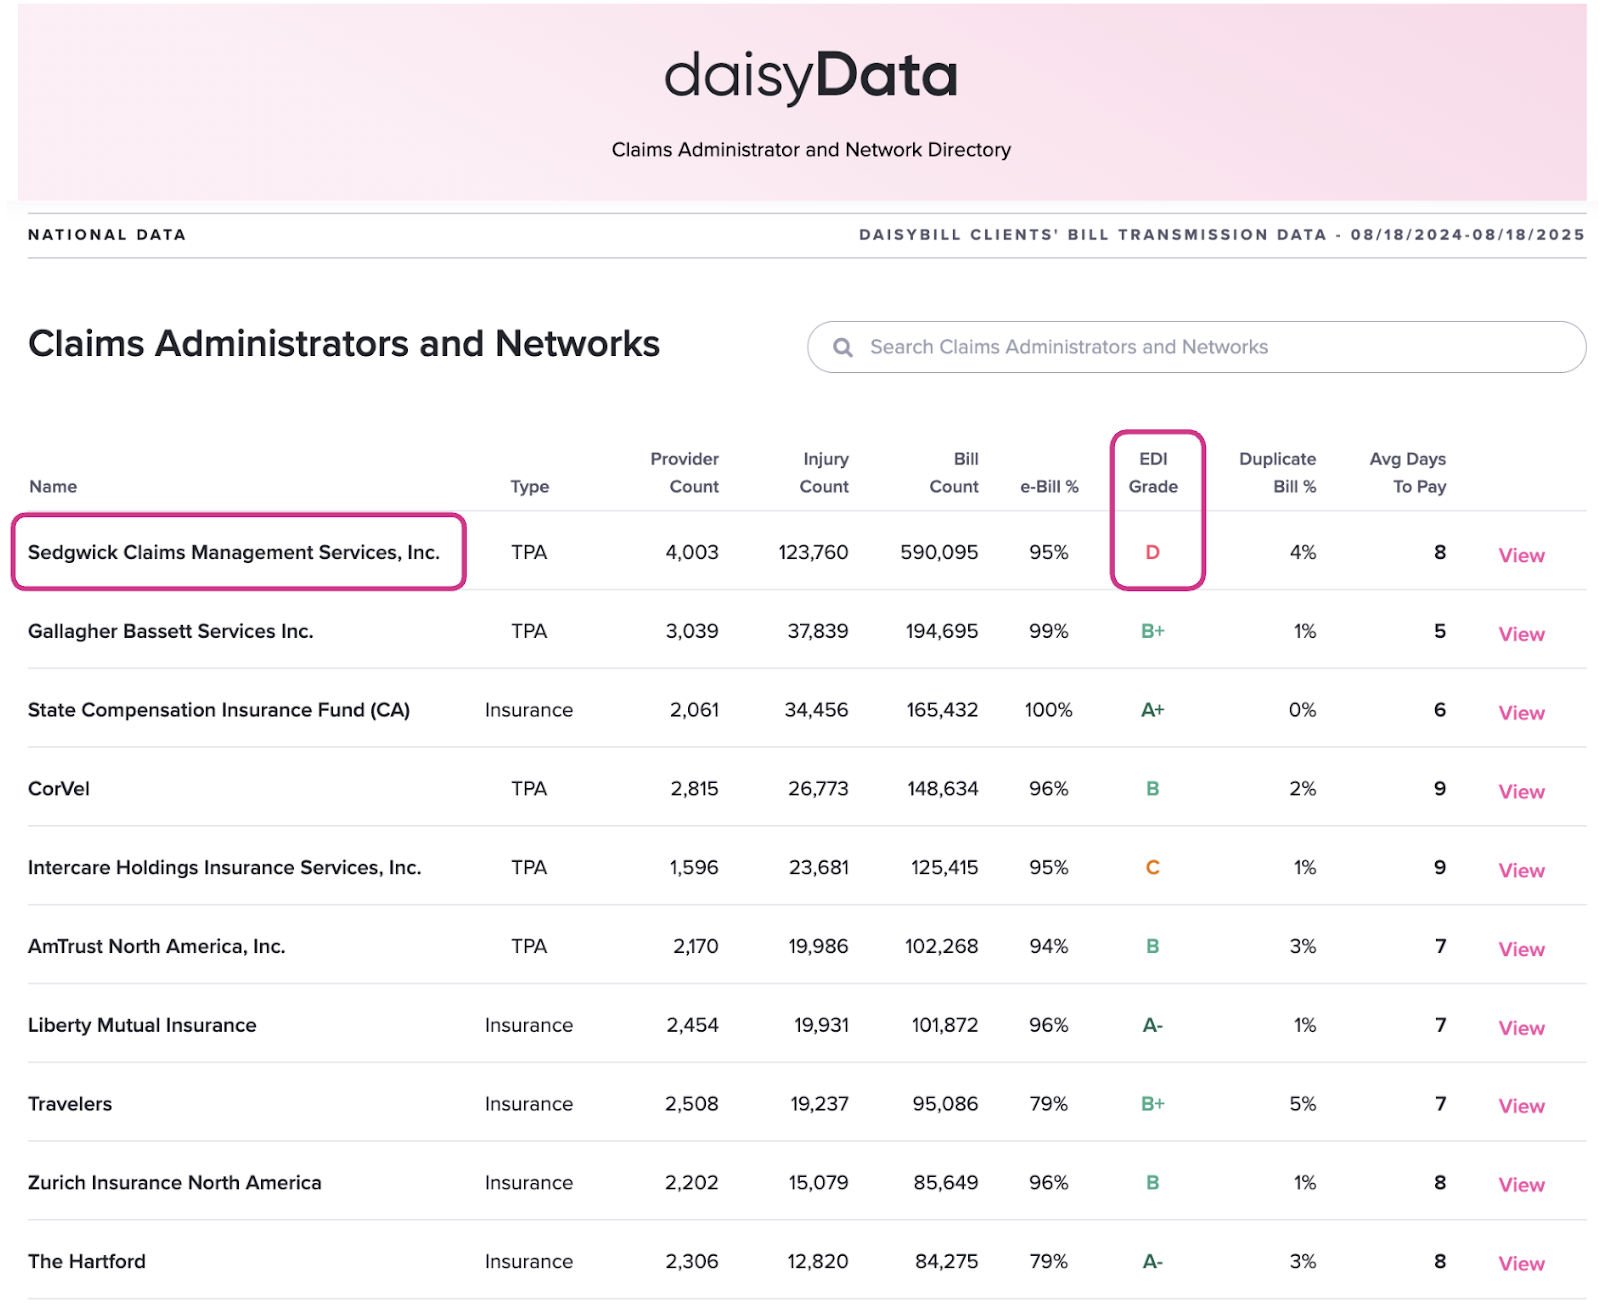
Task: Click the Claims Administrators and Networks heading
Action: (x=344, y=344)
